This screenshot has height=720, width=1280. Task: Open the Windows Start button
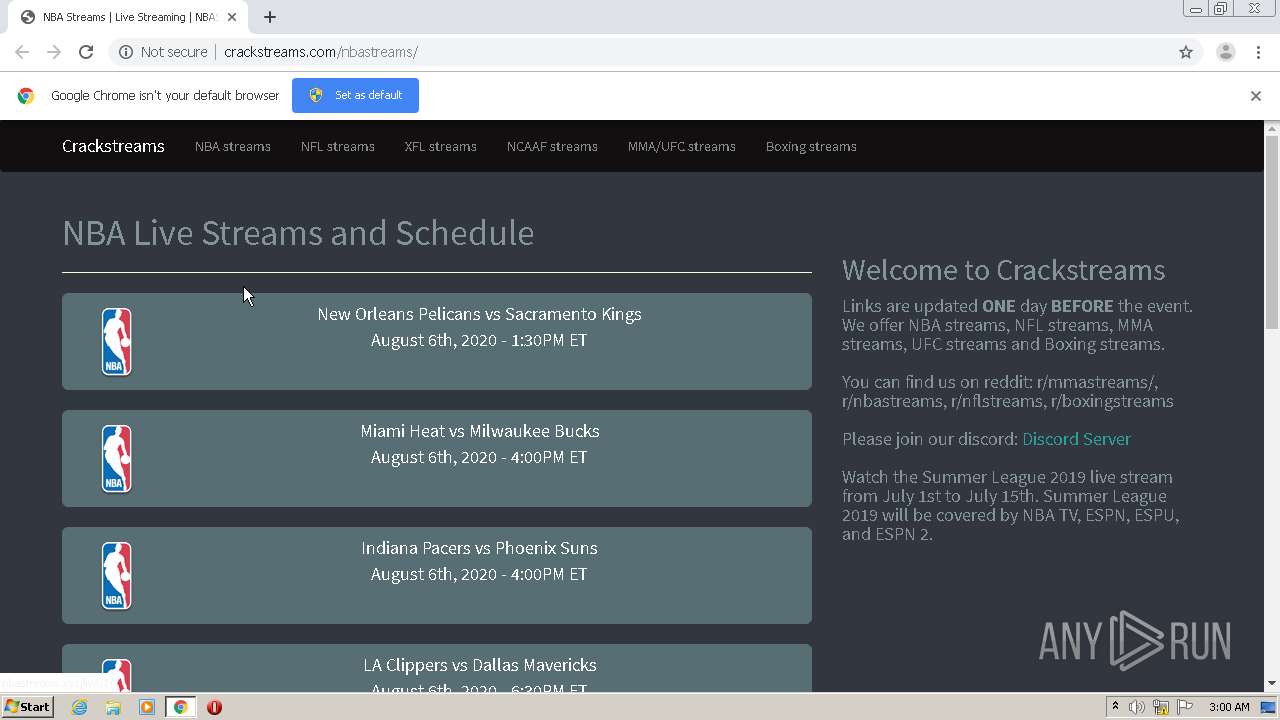27,707
